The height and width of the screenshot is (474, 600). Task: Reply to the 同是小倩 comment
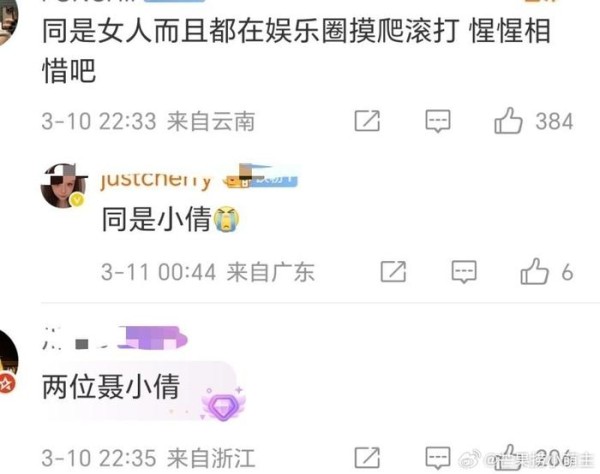click(x=464, y=272)
